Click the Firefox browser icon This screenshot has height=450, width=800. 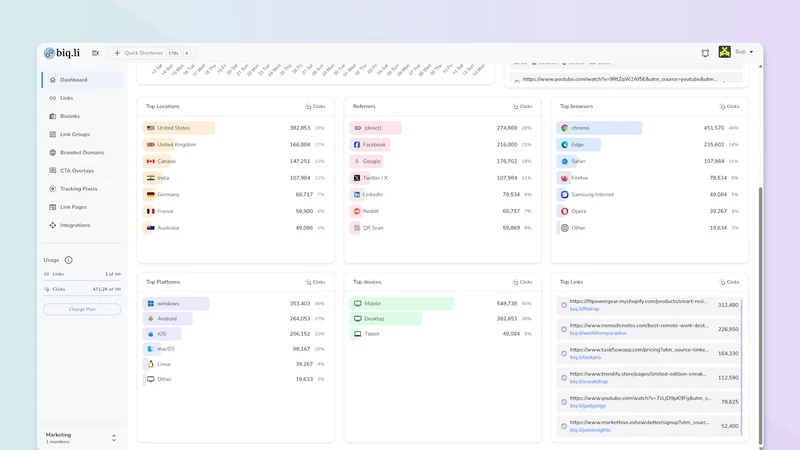click(565, 178)
